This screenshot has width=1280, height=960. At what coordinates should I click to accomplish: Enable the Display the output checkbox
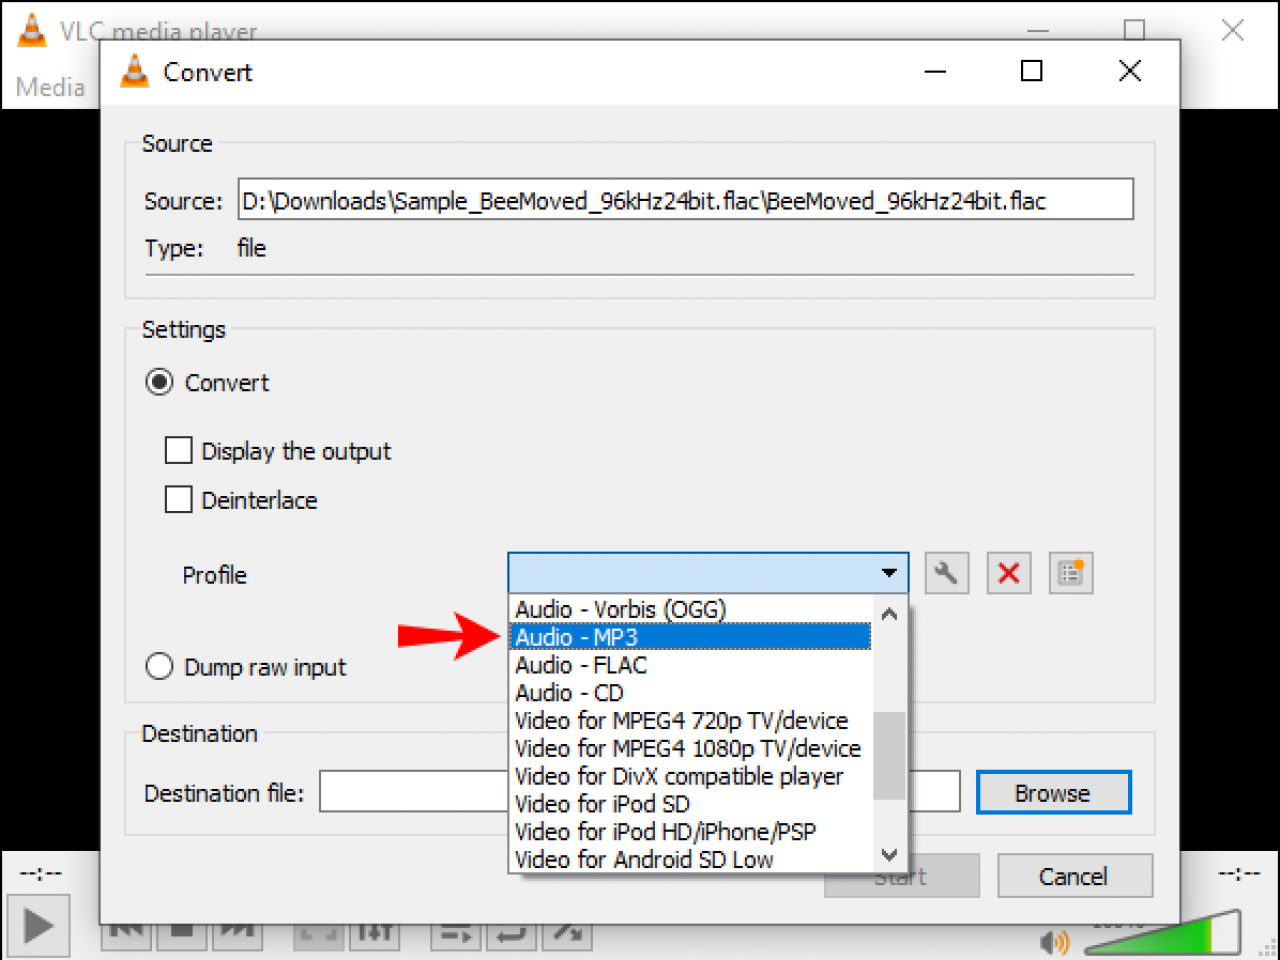pos(178,450)
